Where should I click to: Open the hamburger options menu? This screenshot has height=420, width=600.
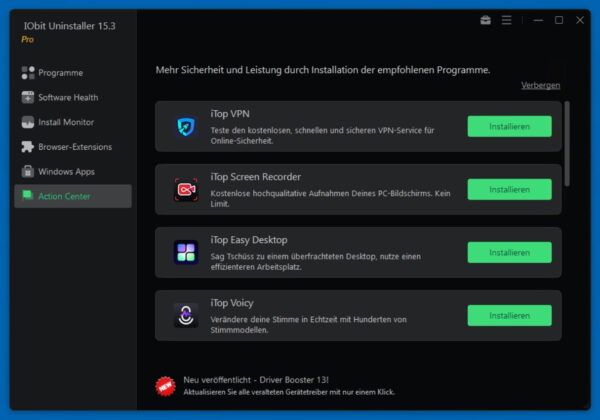[x=506, y=20]
